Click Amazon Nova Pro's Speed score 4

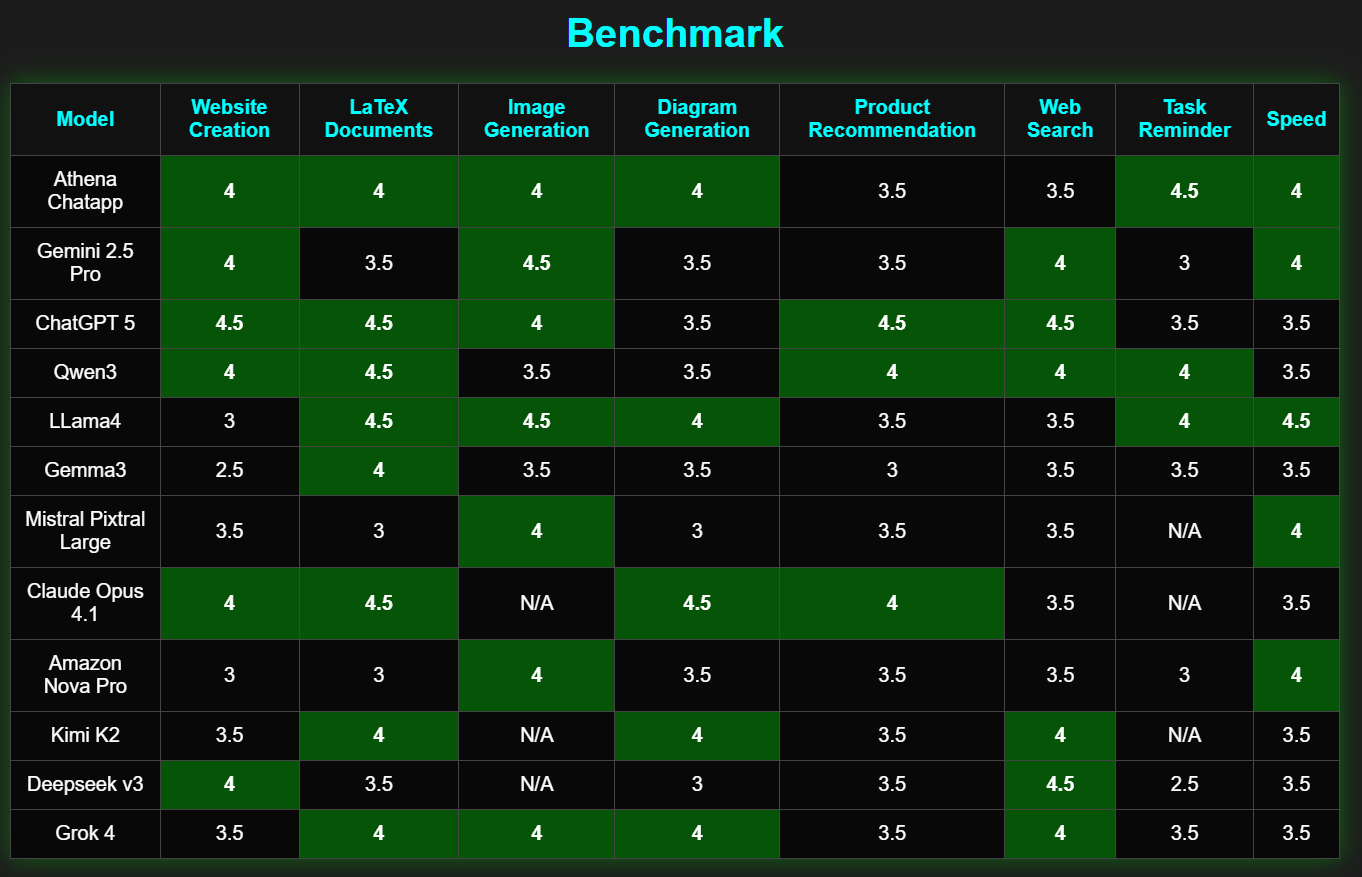pos(1296,675)
